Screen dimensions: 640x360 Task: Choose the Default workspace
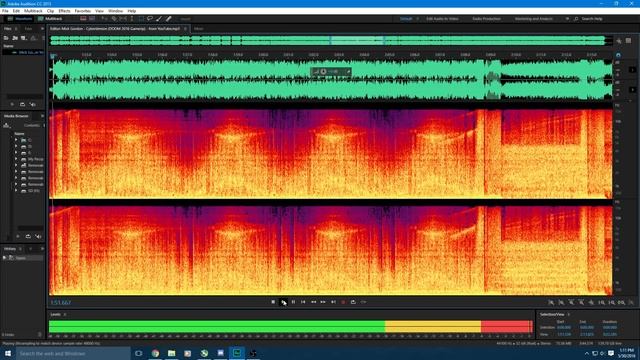coord(406,19)
